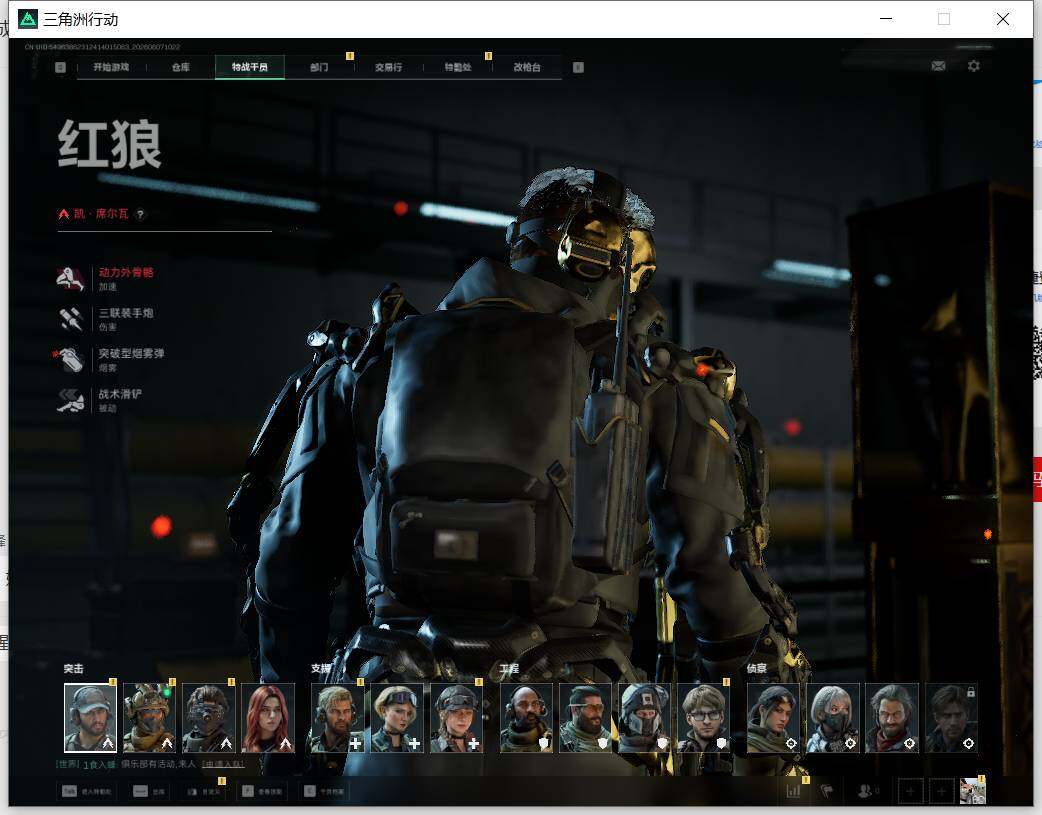Open the player avatar in bottom corner
The height and width of the screenshot is (815, 1042).
972,791
